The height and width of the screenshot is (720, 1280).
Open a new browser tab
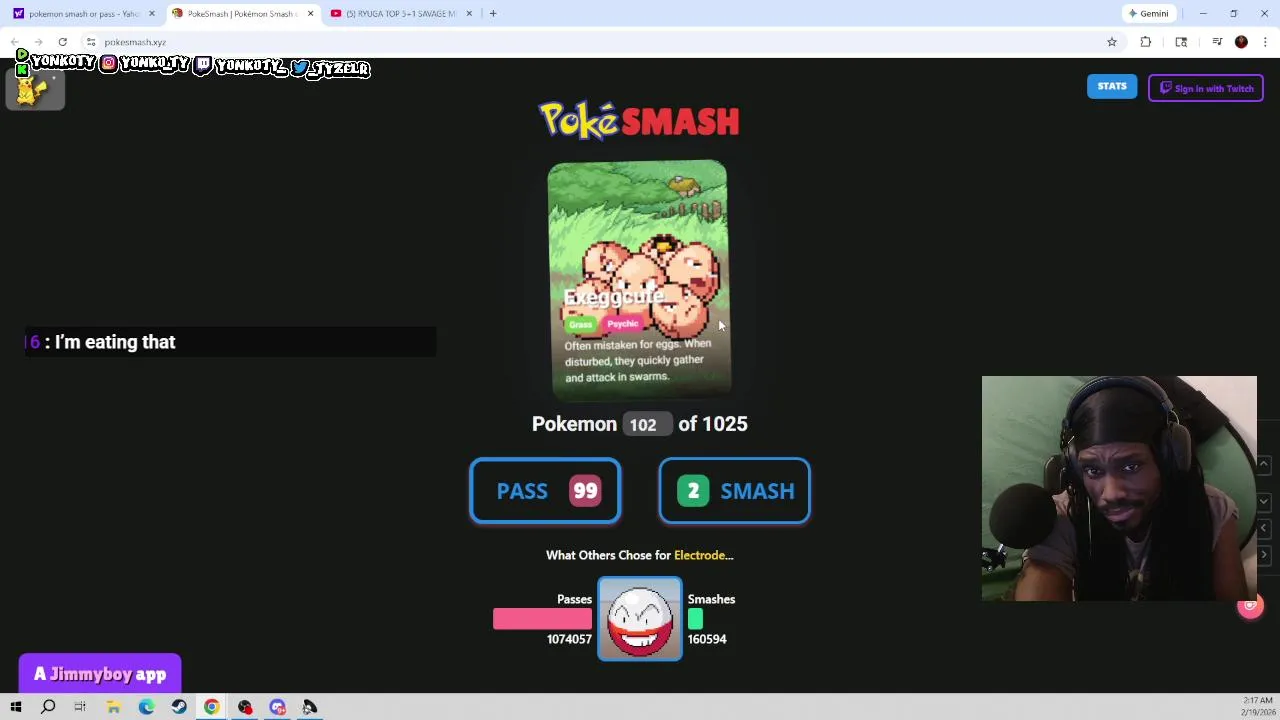(493, 13)
